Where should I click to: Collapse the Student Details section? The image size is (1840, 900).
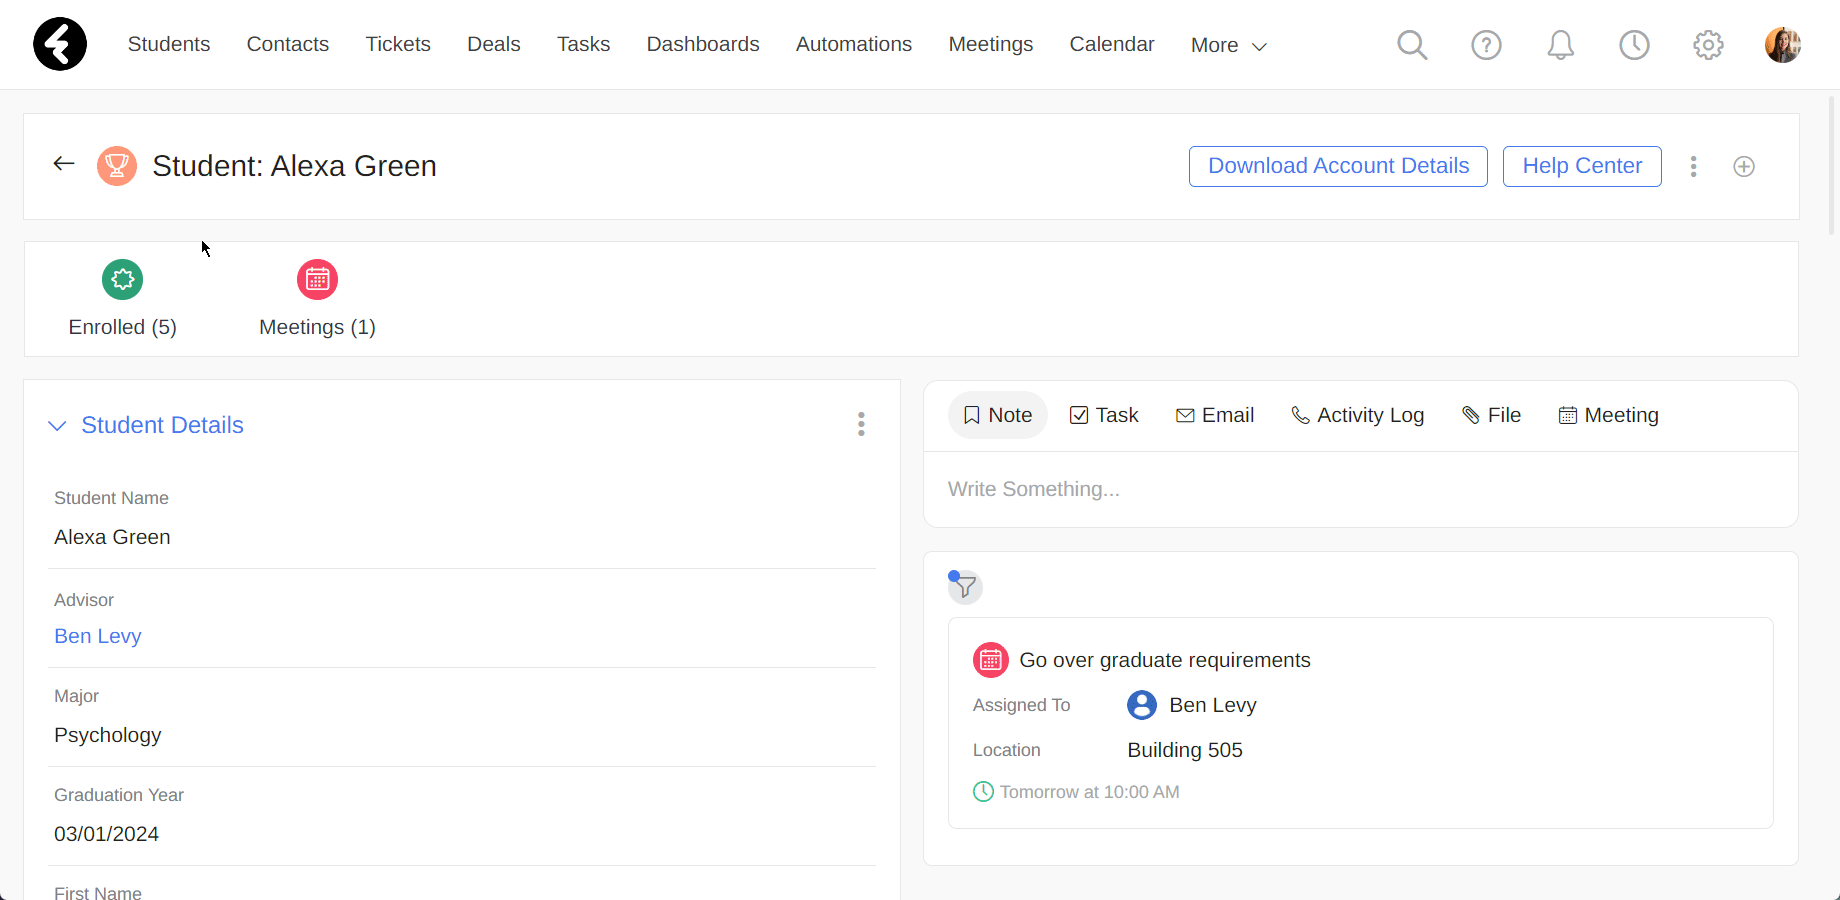pos(58,426)
